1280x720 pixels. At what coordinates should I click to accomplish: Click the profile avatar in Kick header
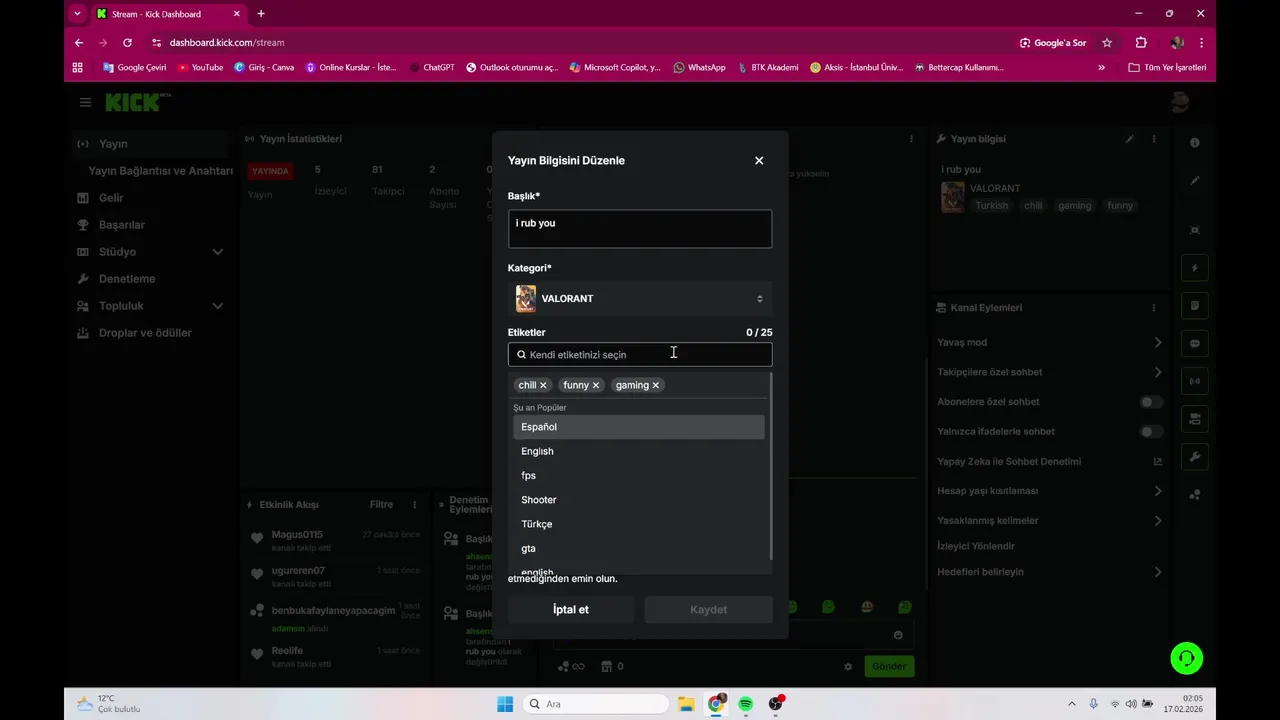[1180, 102]
